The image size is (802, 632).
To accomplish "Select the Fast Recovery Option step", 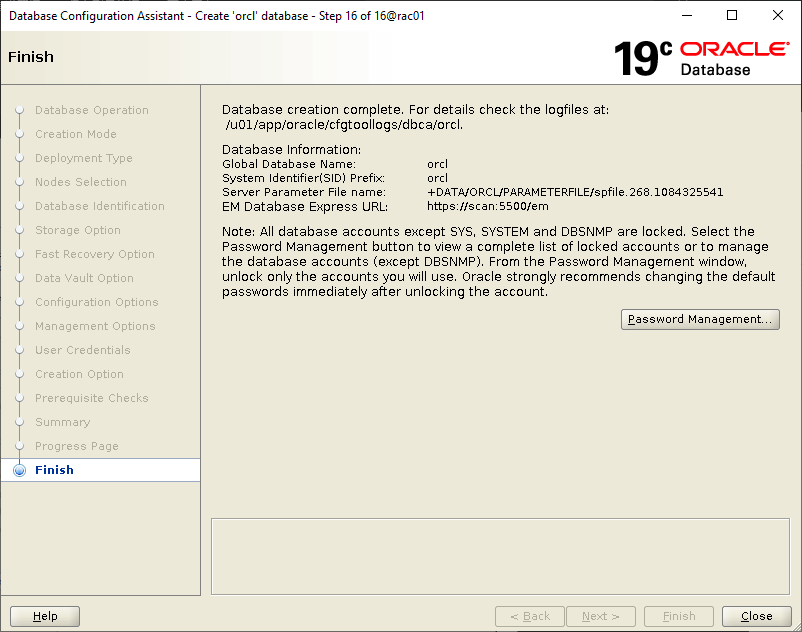I will 95,254.
